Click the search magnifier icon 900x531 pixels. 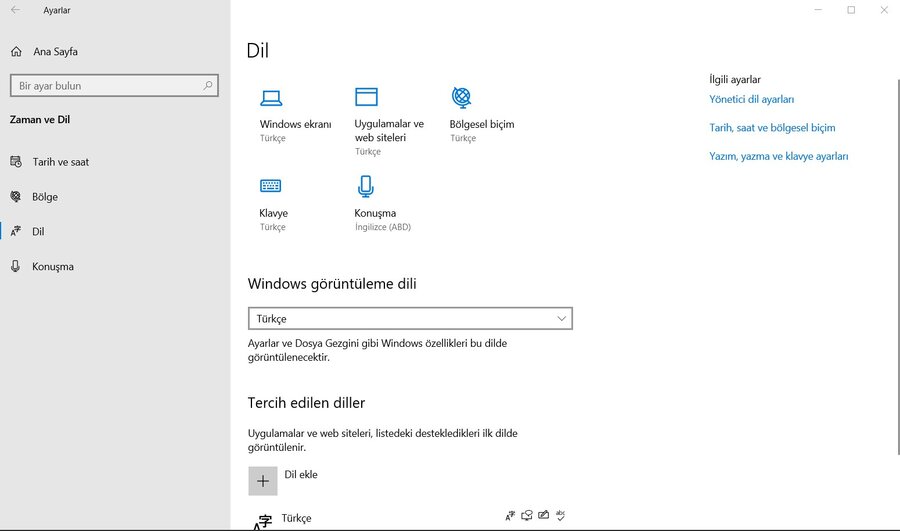[x=208, y=86]
